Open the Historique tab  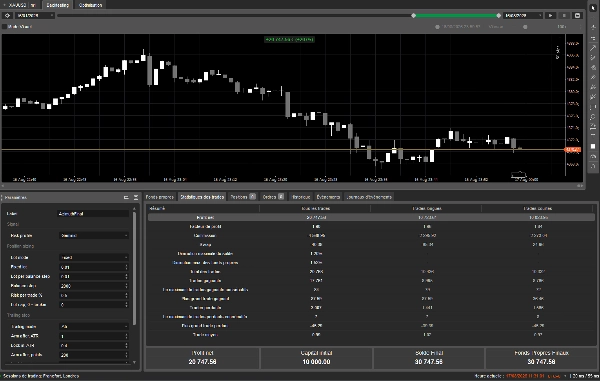(301, 197)
